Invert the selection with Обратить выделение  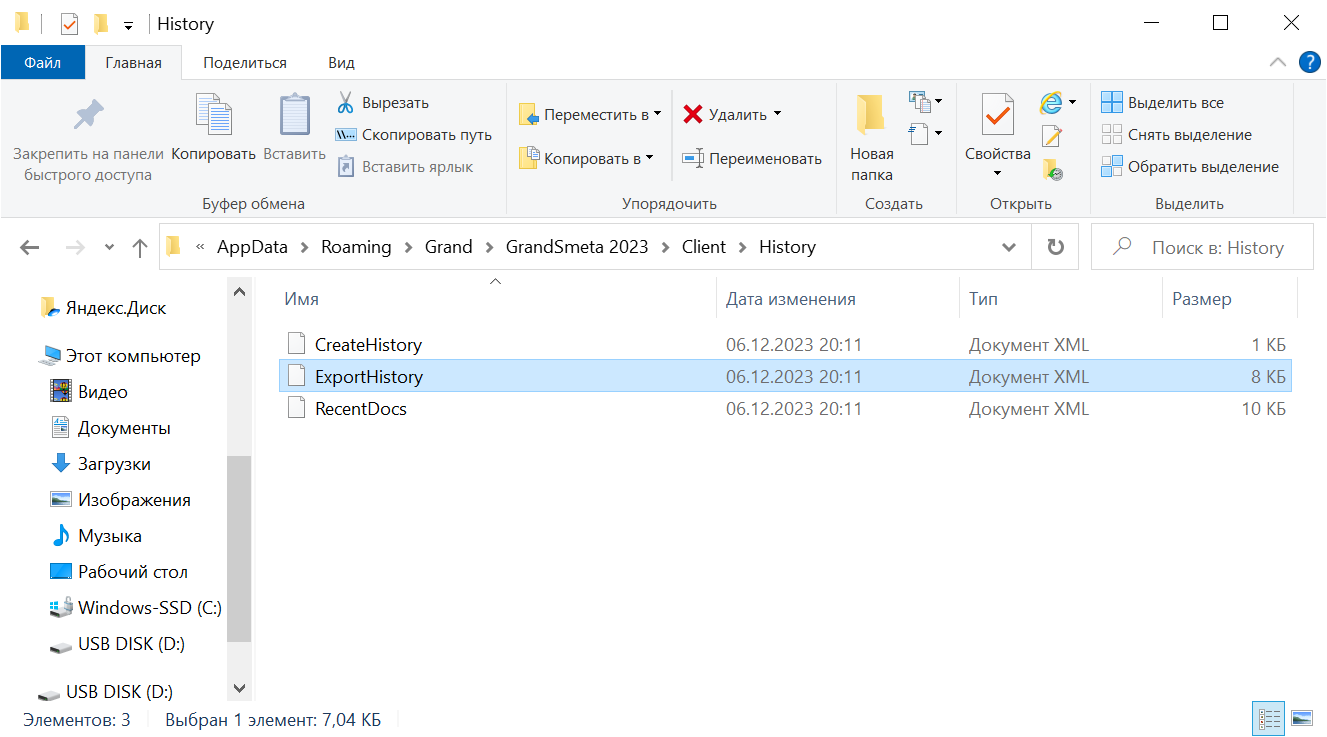pos(1190,167)
